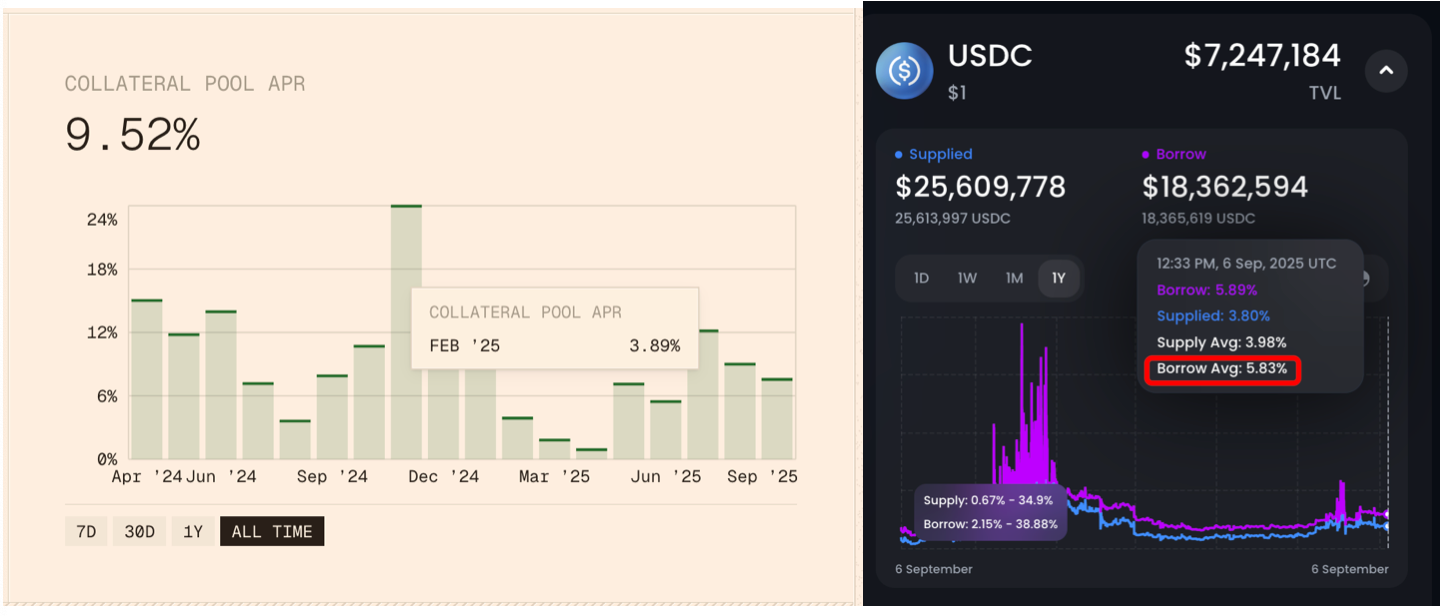Select the ALL TIME range
Screen dimensions: 1446x616
point(272,532)
